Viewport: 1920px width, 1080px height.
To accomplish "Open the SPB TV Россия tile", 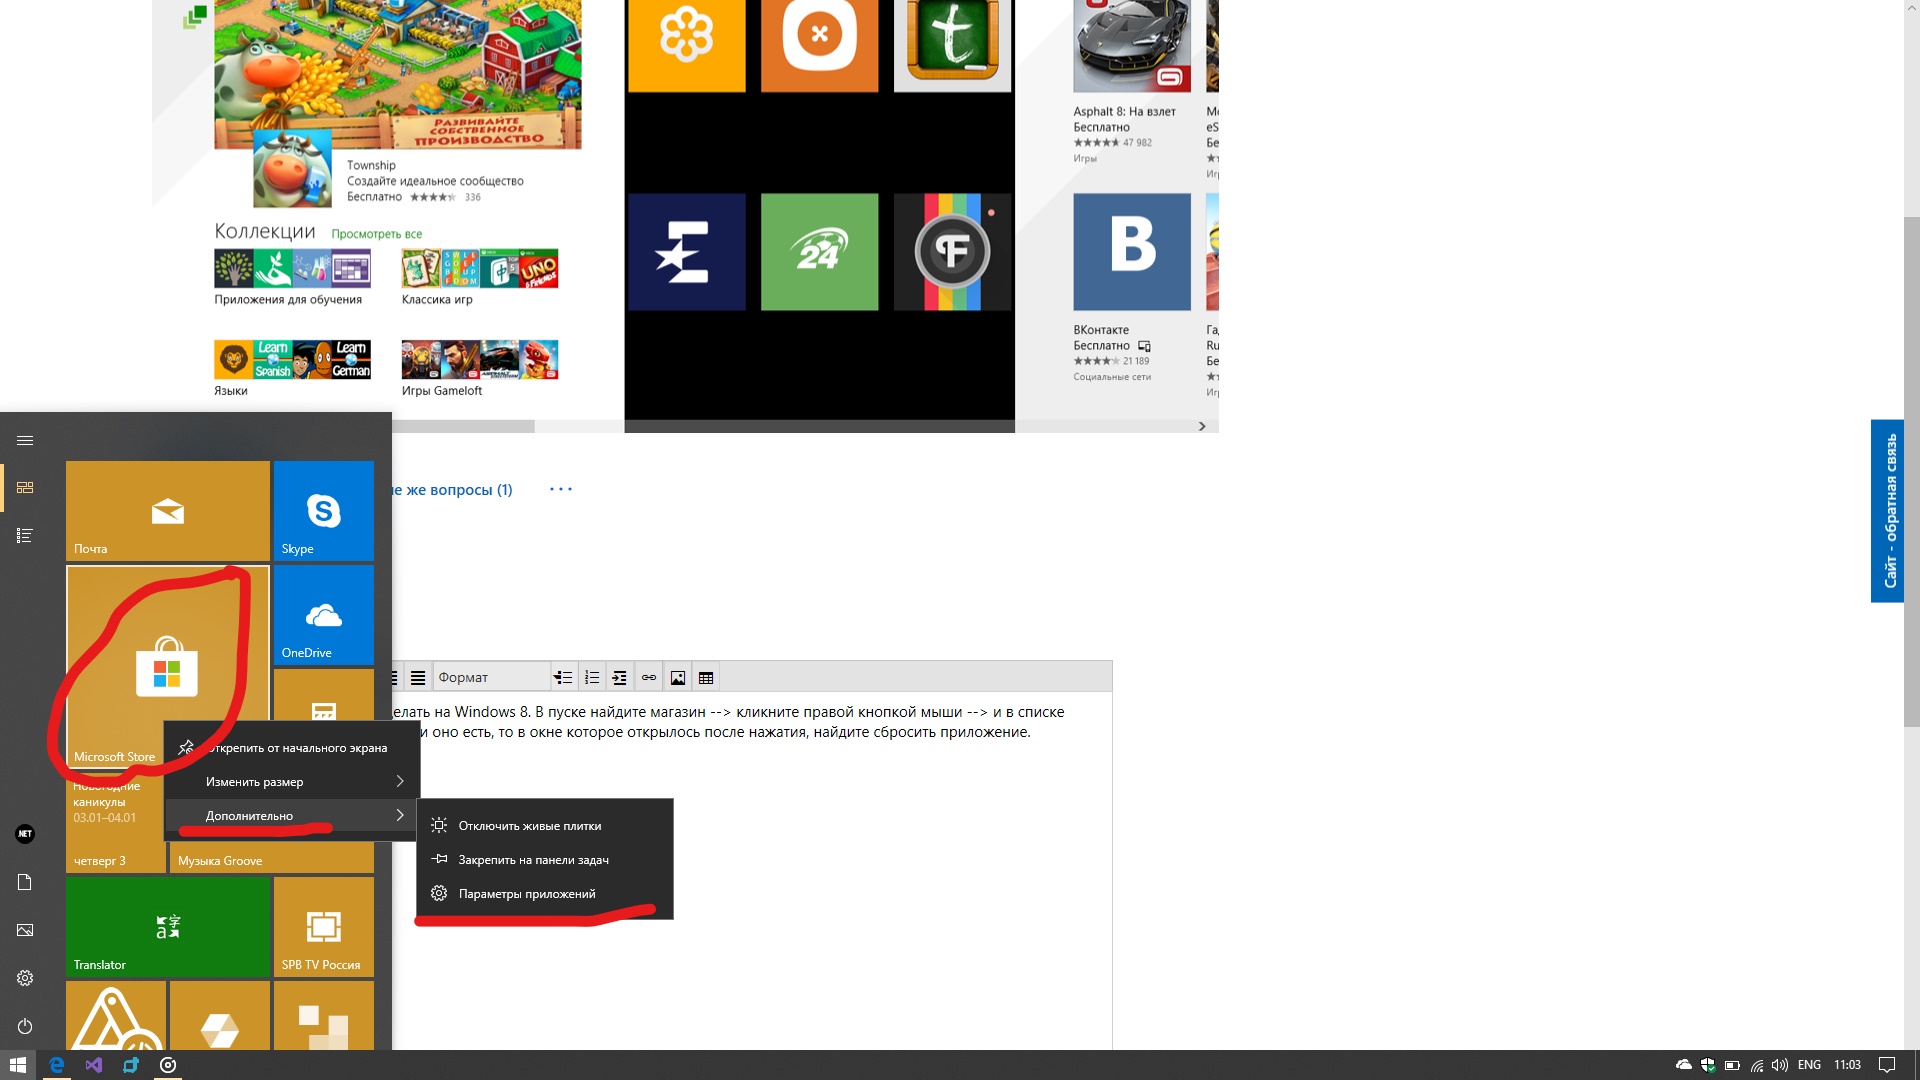I will [x=324, y=927].
